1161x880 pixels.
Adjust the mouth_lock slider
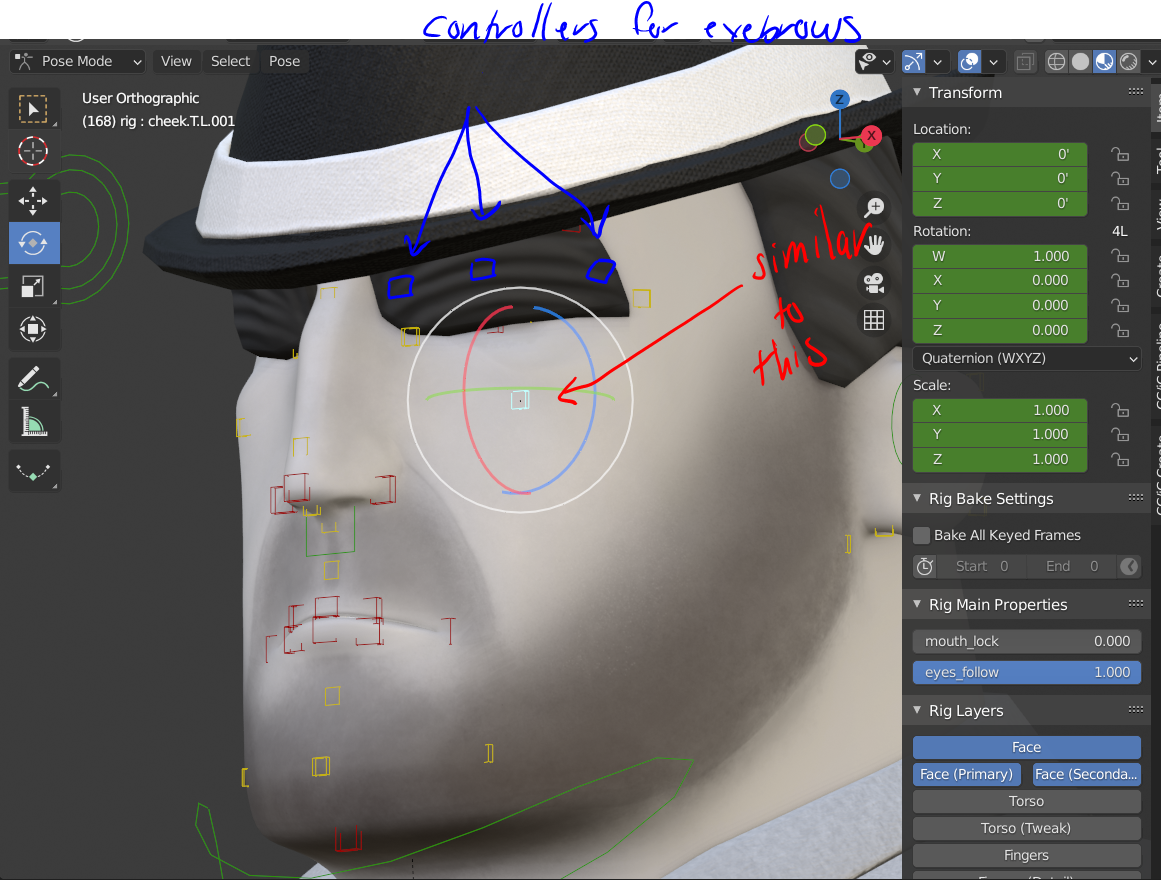pos(1026,641)
